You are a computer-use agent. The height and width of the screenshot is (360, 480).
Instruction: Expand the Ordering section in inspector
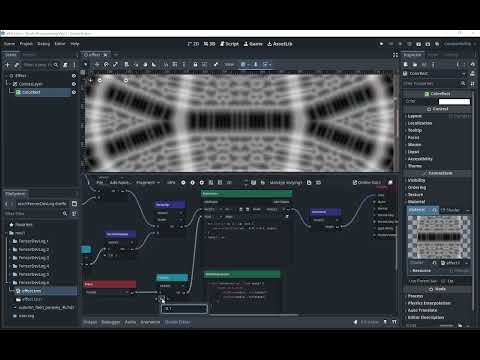pos(417,187)
